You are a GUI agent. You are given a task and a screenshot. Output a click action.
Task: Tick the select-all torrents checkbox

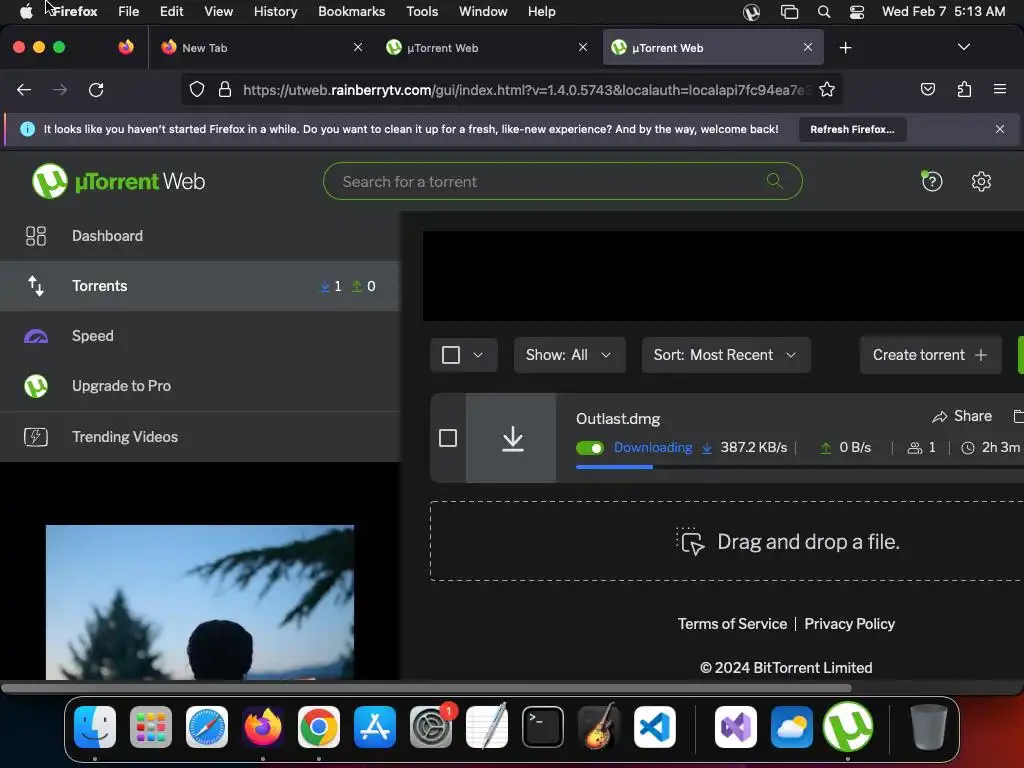click(x=451, y=355)
